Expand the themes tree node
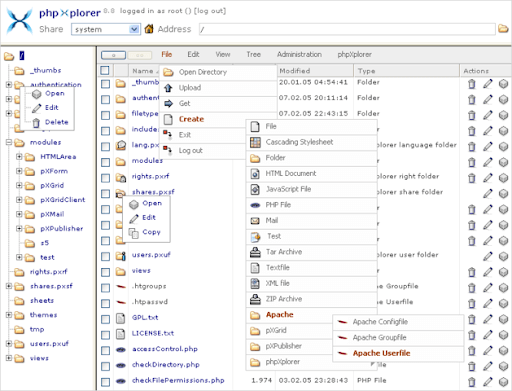512x391 pixels. point(9,315)
